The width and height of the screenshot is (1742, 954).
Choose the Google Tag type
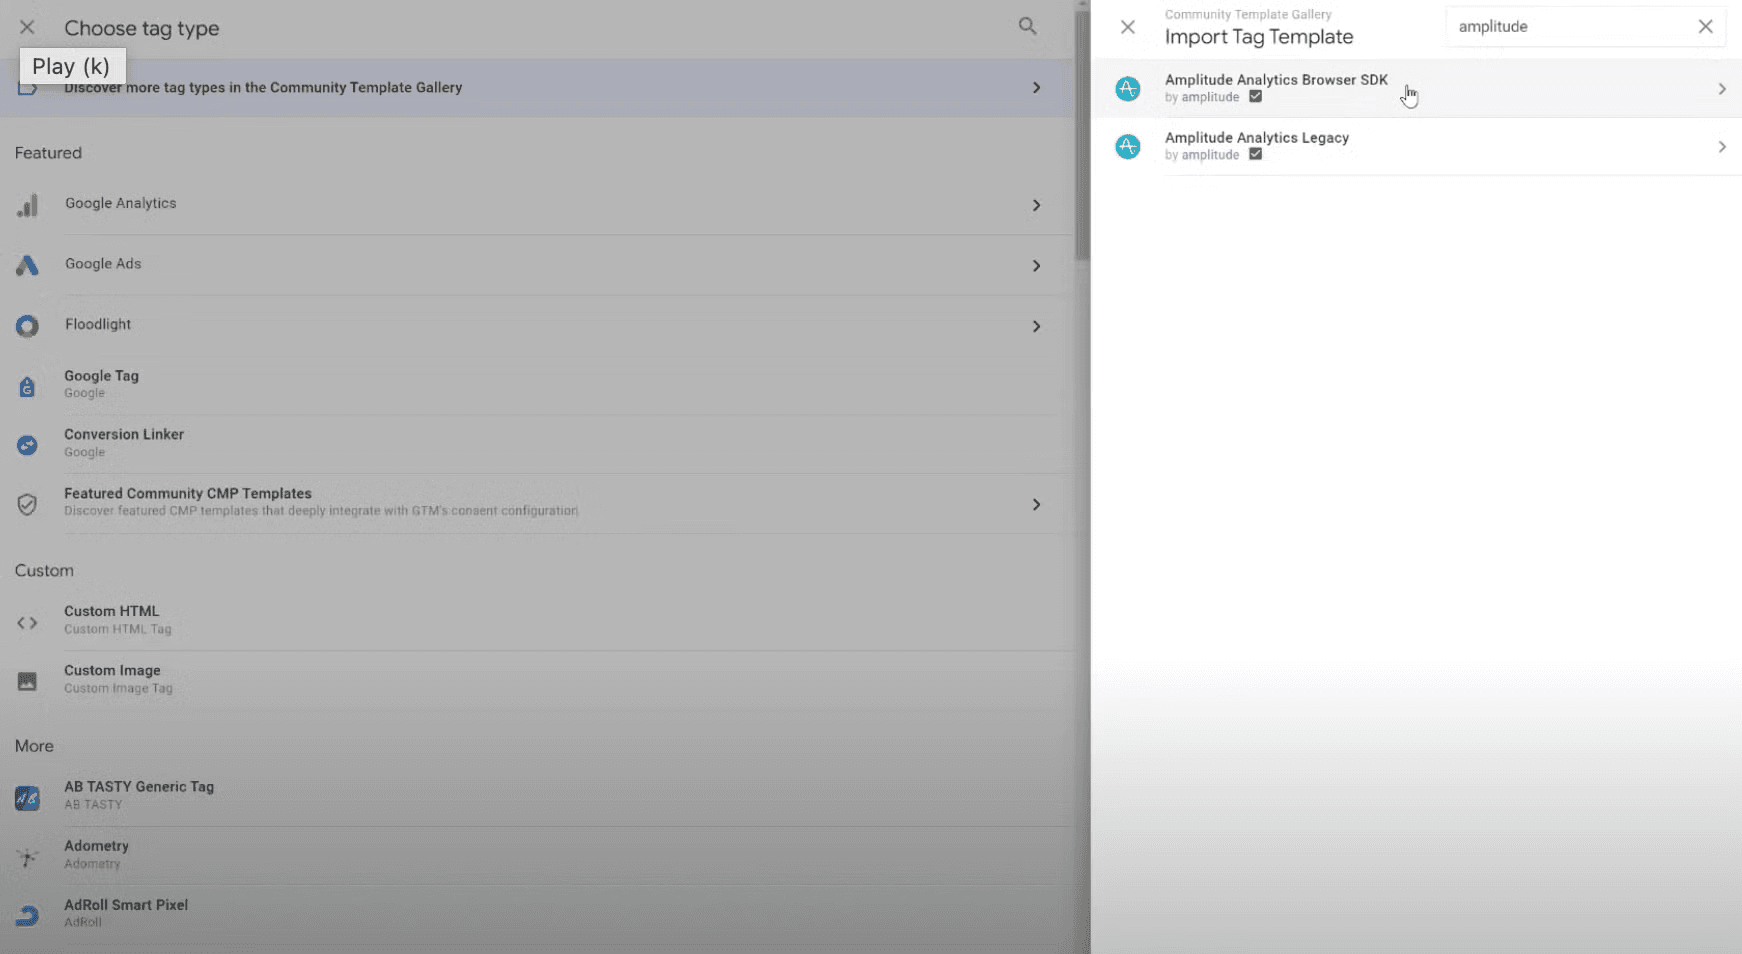coord(537,385)
